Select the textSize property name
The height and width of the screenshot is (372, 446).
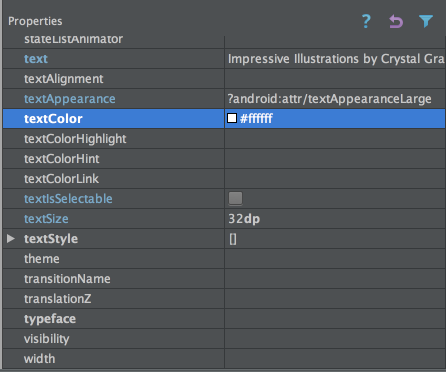tap(46, 219)
